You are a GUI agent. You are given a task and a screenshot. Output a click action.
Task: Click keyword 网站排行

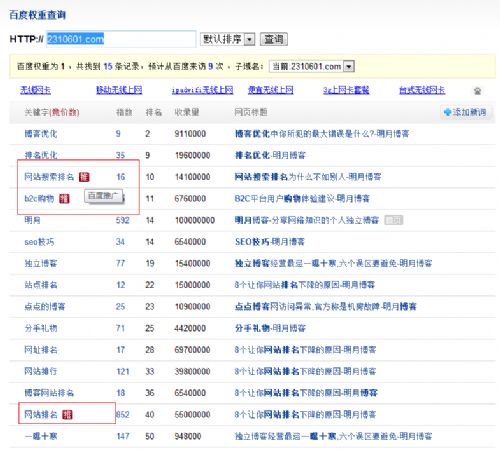click(x=41, y=371)
